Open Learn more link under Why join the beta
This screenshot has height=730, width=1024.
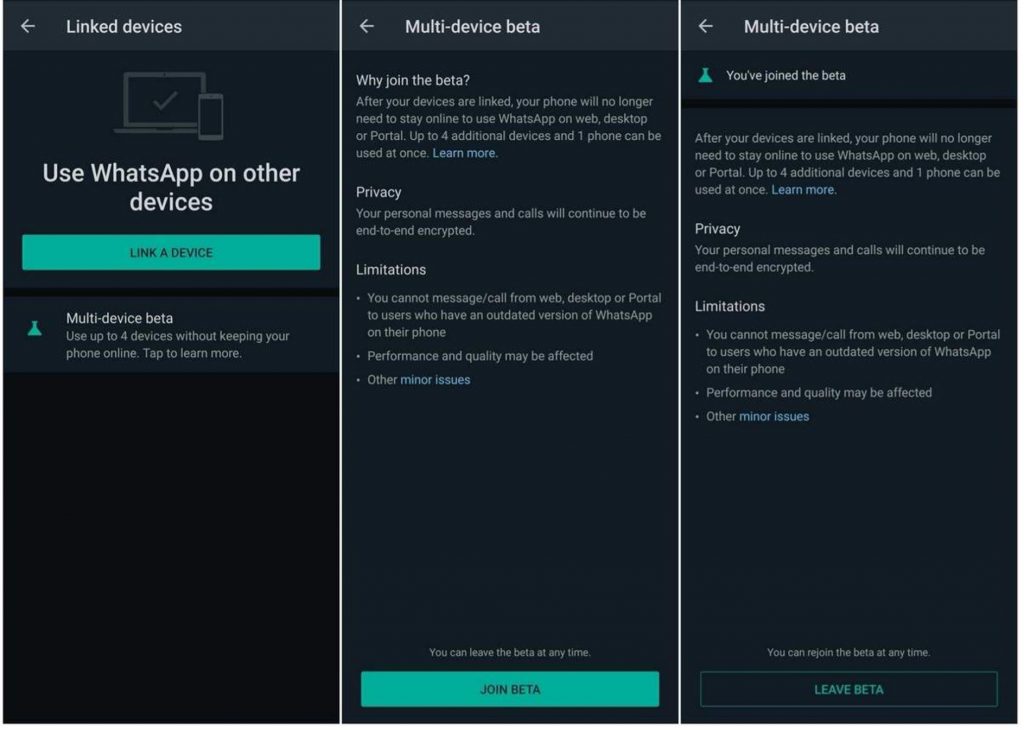464,153
